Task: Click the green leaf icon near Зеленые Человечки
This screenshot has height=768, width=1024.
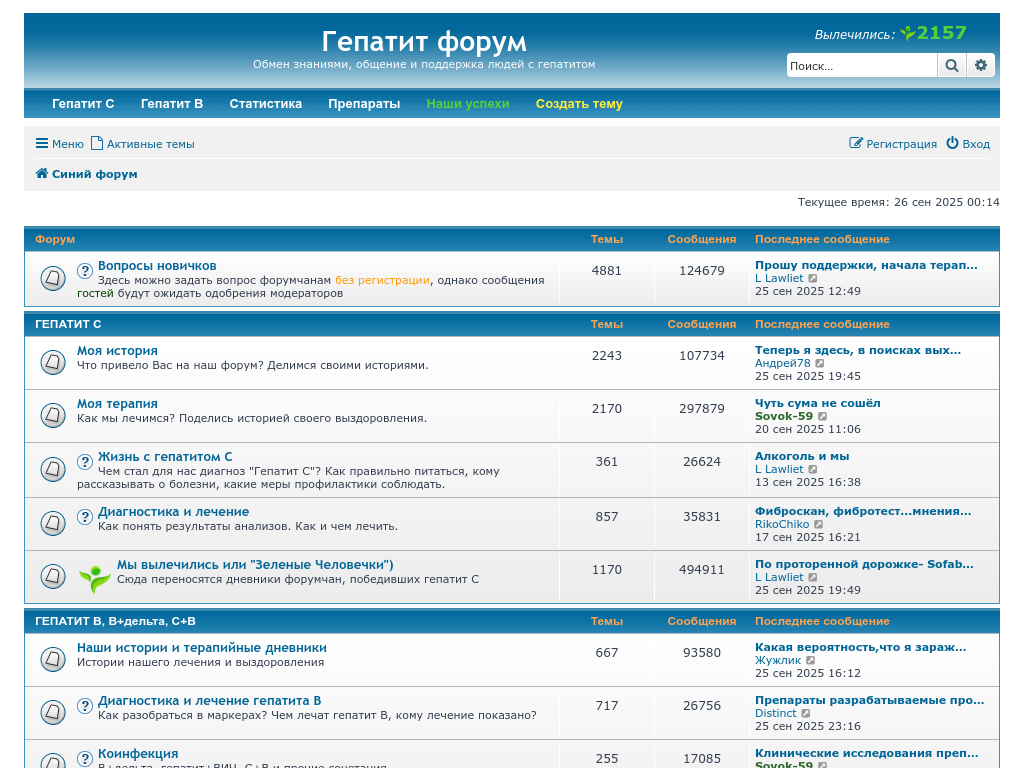Action: coord(95,577)
